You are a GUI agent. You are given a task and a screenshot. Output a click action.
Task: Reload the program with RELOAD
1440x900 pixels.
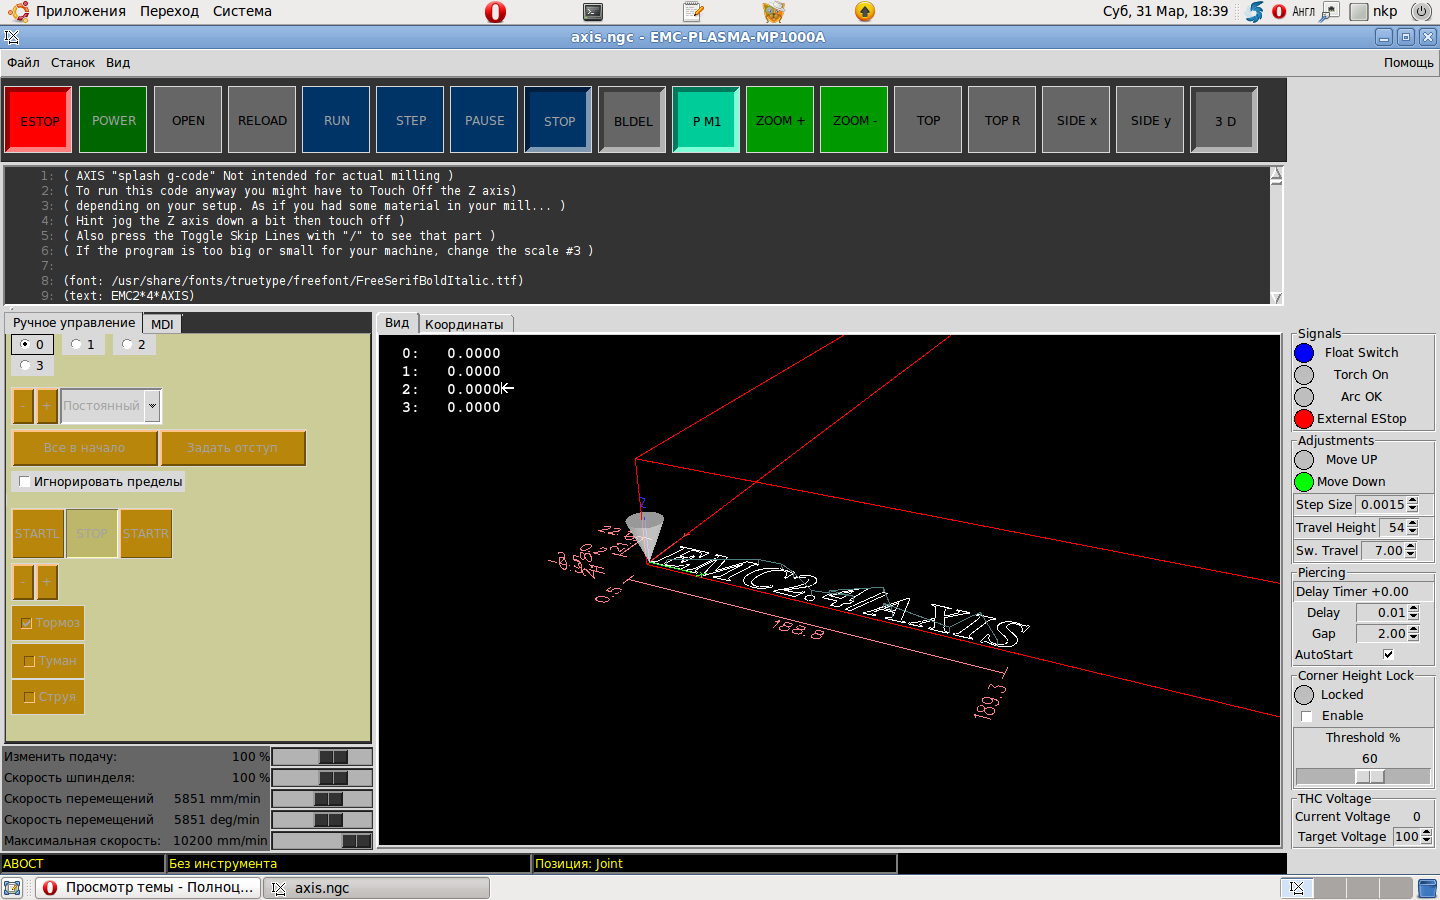pos(262,120)
